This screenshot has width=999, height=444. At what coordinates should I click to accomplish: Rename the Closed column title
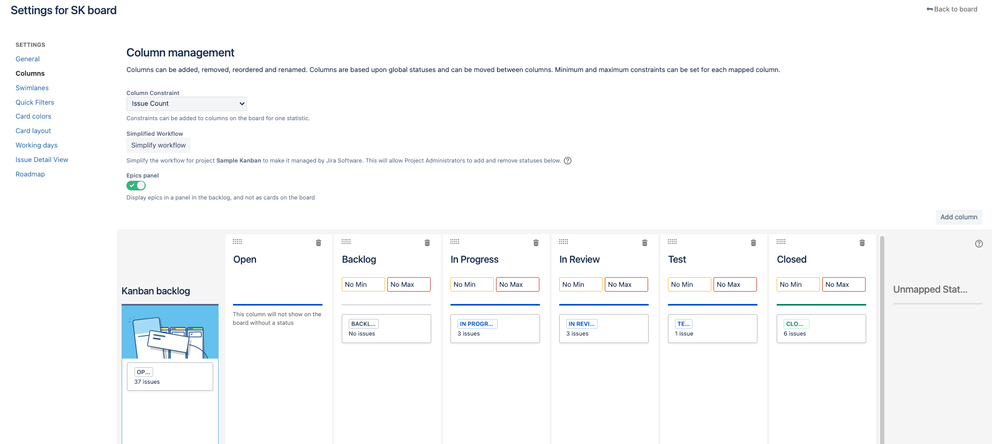(x=792, y=259)
